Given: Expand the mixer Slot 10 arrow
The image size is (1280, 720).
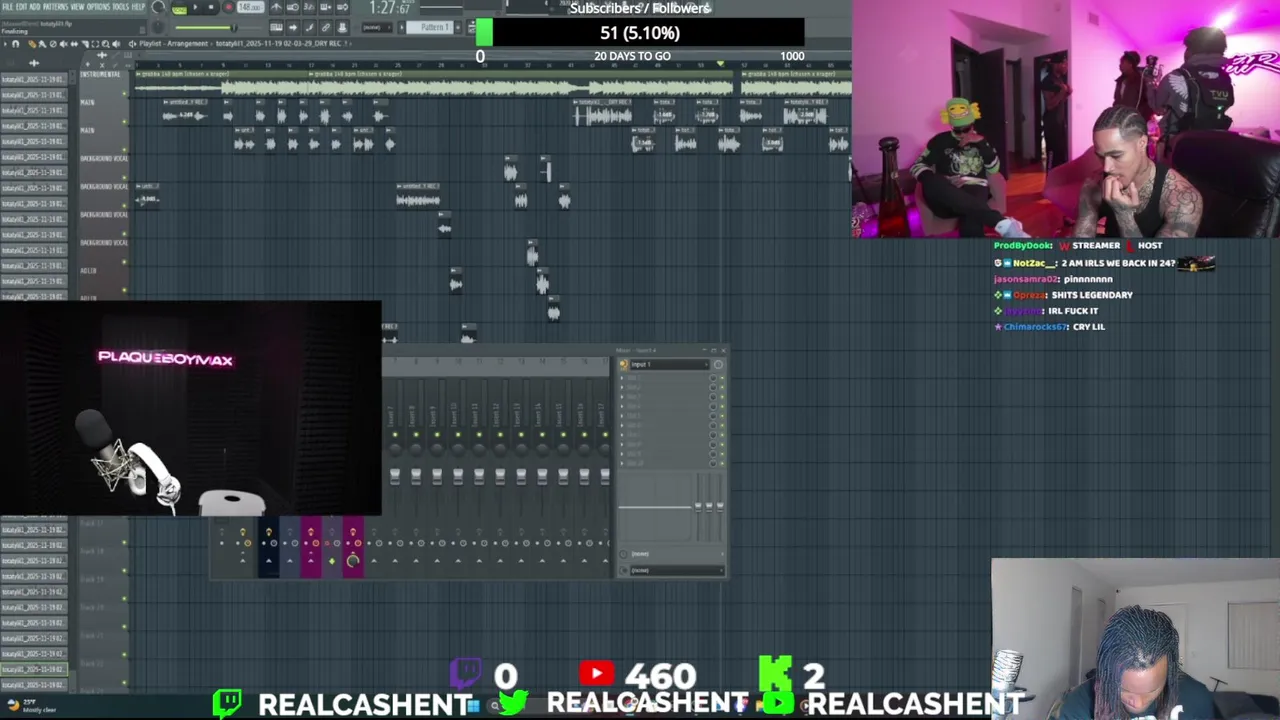Looking at the screenshot, I should [x=622, y=463].
